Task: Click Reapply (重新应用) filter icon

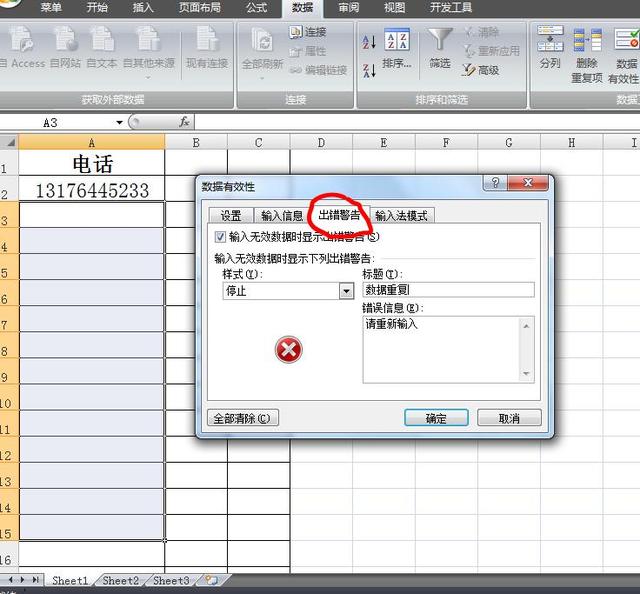Action: (x=491, y=51)
